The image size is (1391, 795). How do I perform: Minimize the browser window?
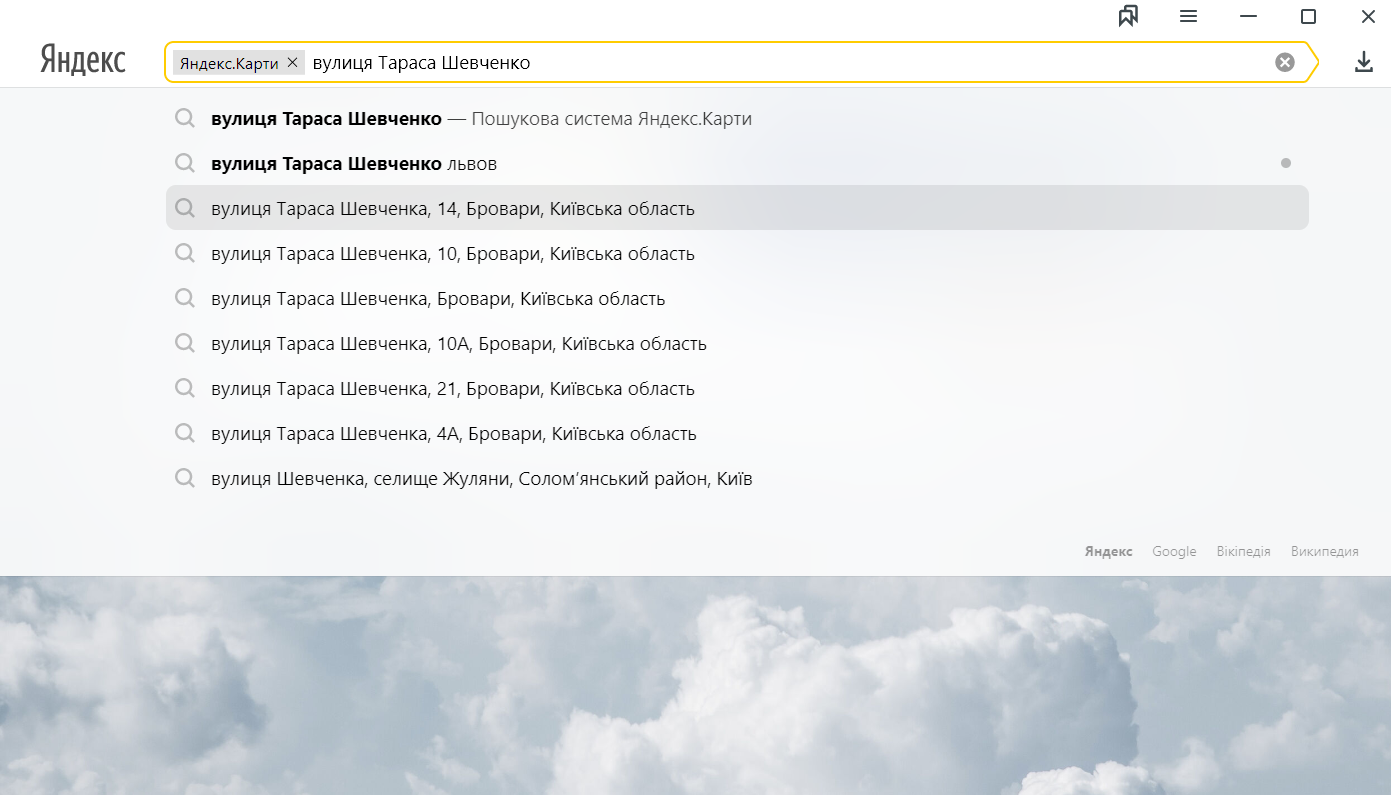[1248, 16]
